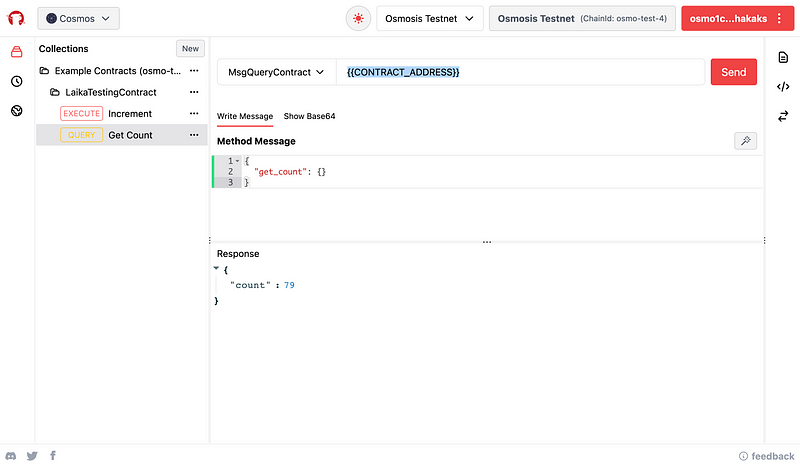Open the Collections sidebar icon
This screenshot has width=800, height=467.
click(x=17, y=52)
